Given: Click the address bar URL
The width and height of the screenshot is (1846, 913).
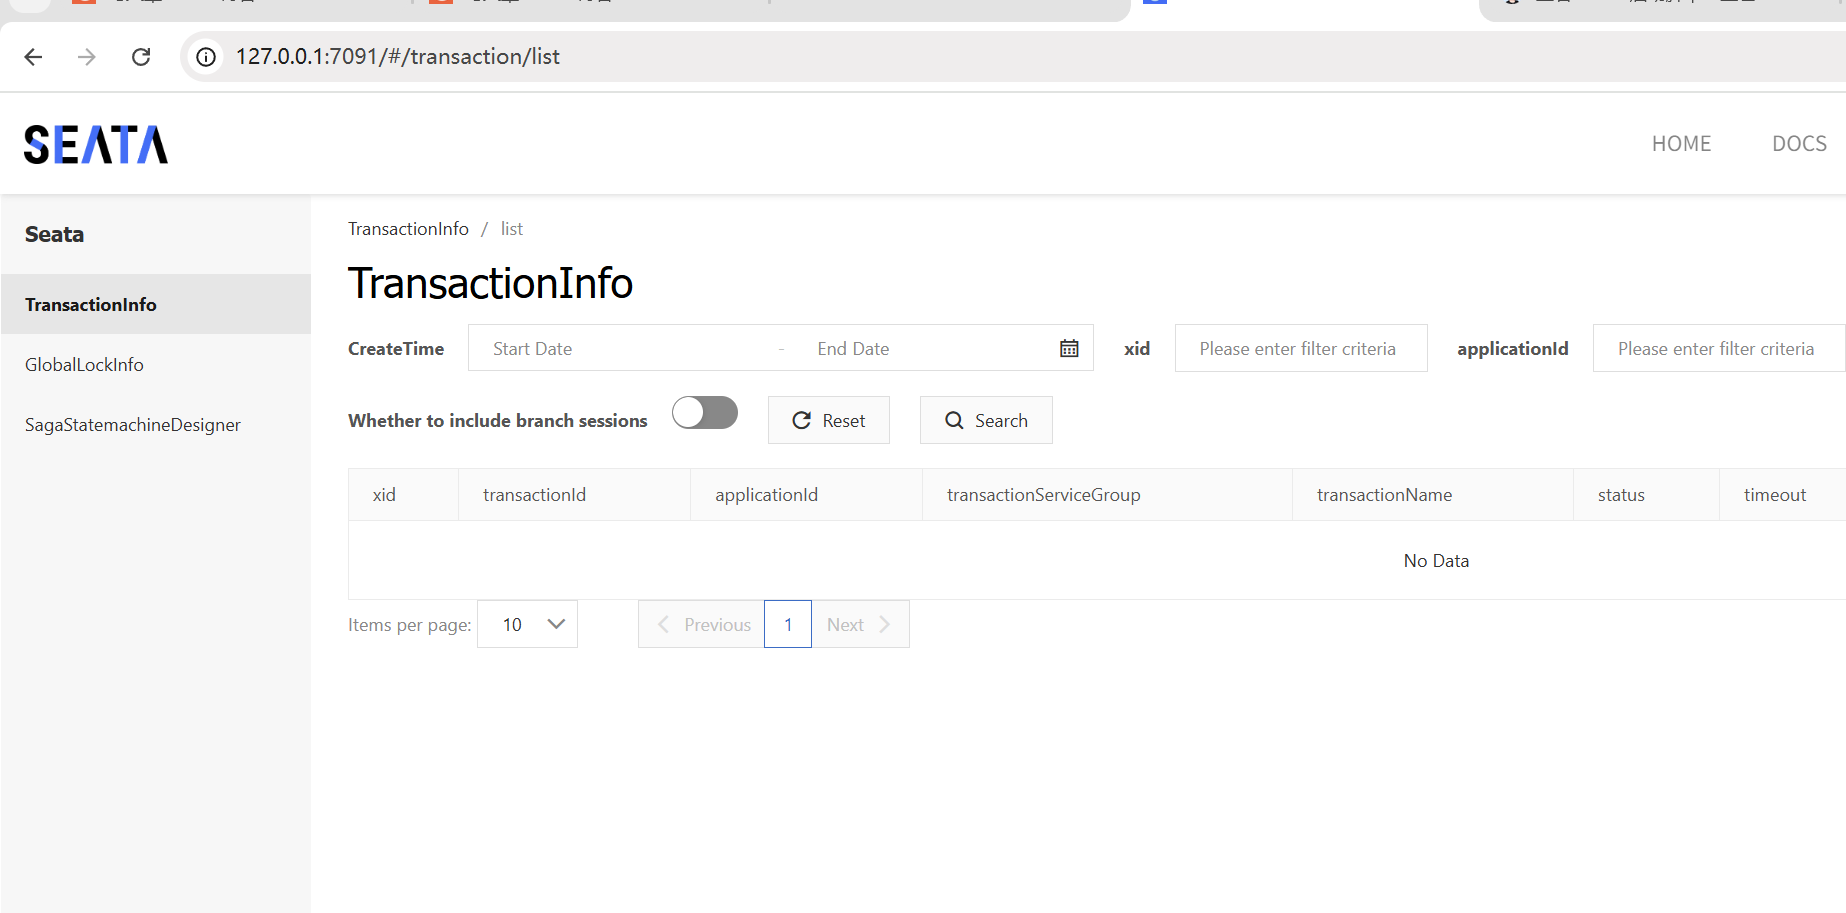Looking at the screenshot, I should pos(398,57).
